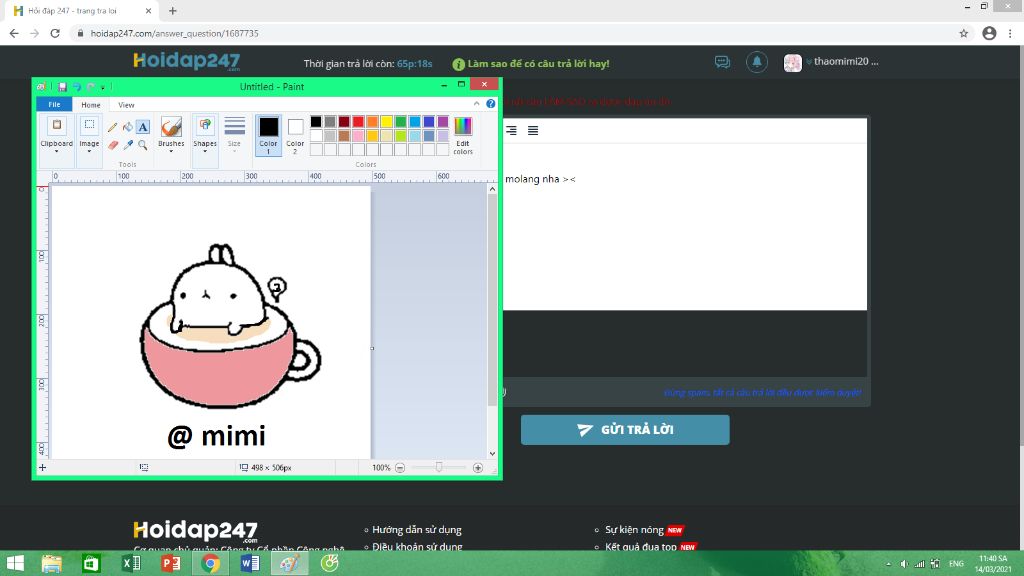Open the chat messages icon on Hoidap247

722,62
